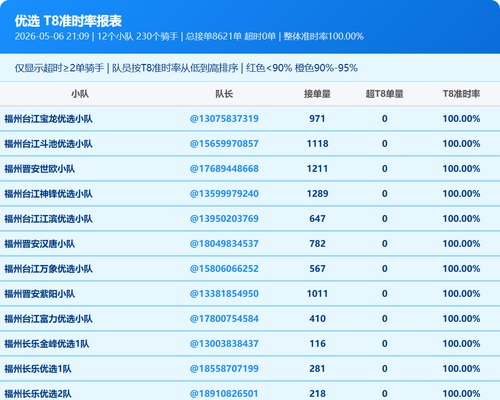
Task: Click the 优选 T8准时率报表 title
Action: point(68,21)
